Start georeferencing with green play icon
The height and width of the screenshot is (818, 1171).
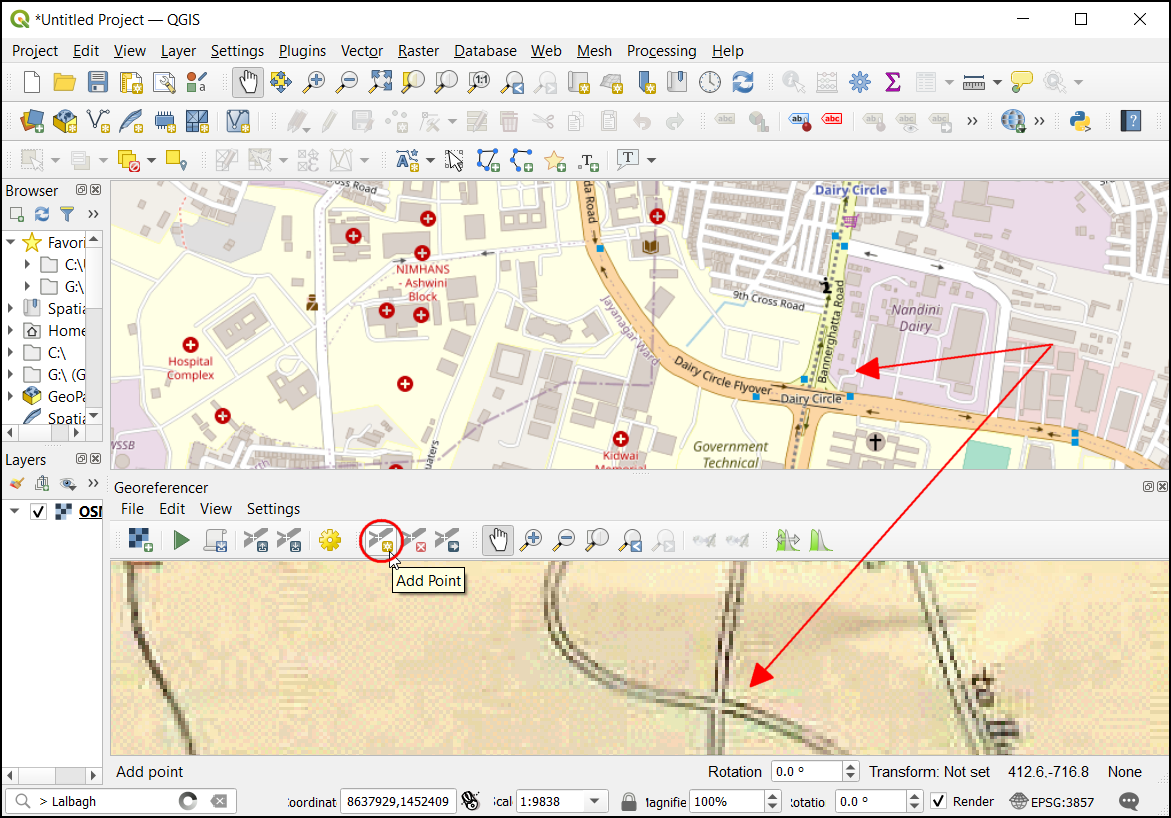pos(181,539)
